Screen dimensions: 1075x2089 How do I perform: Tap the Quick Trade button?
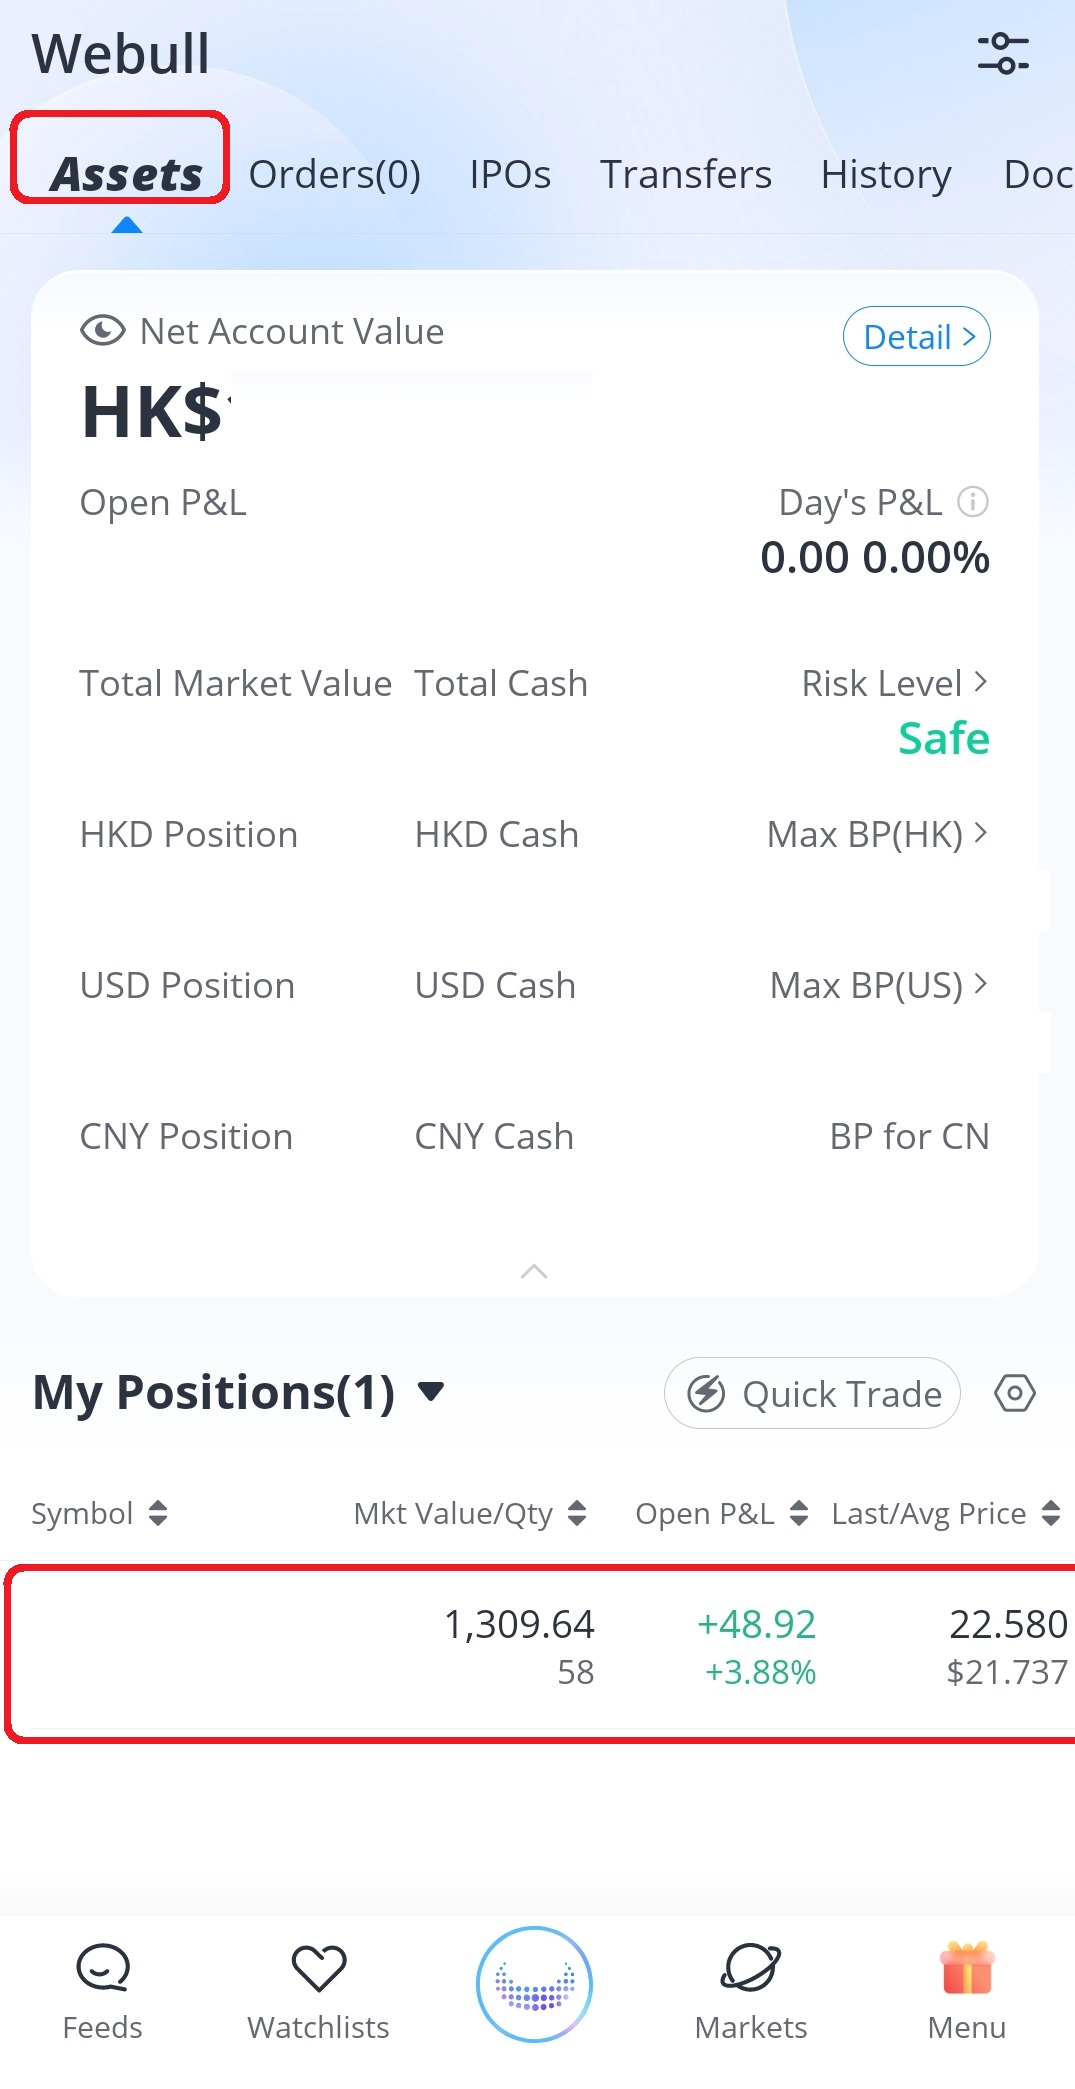[x=812, y=1393]
